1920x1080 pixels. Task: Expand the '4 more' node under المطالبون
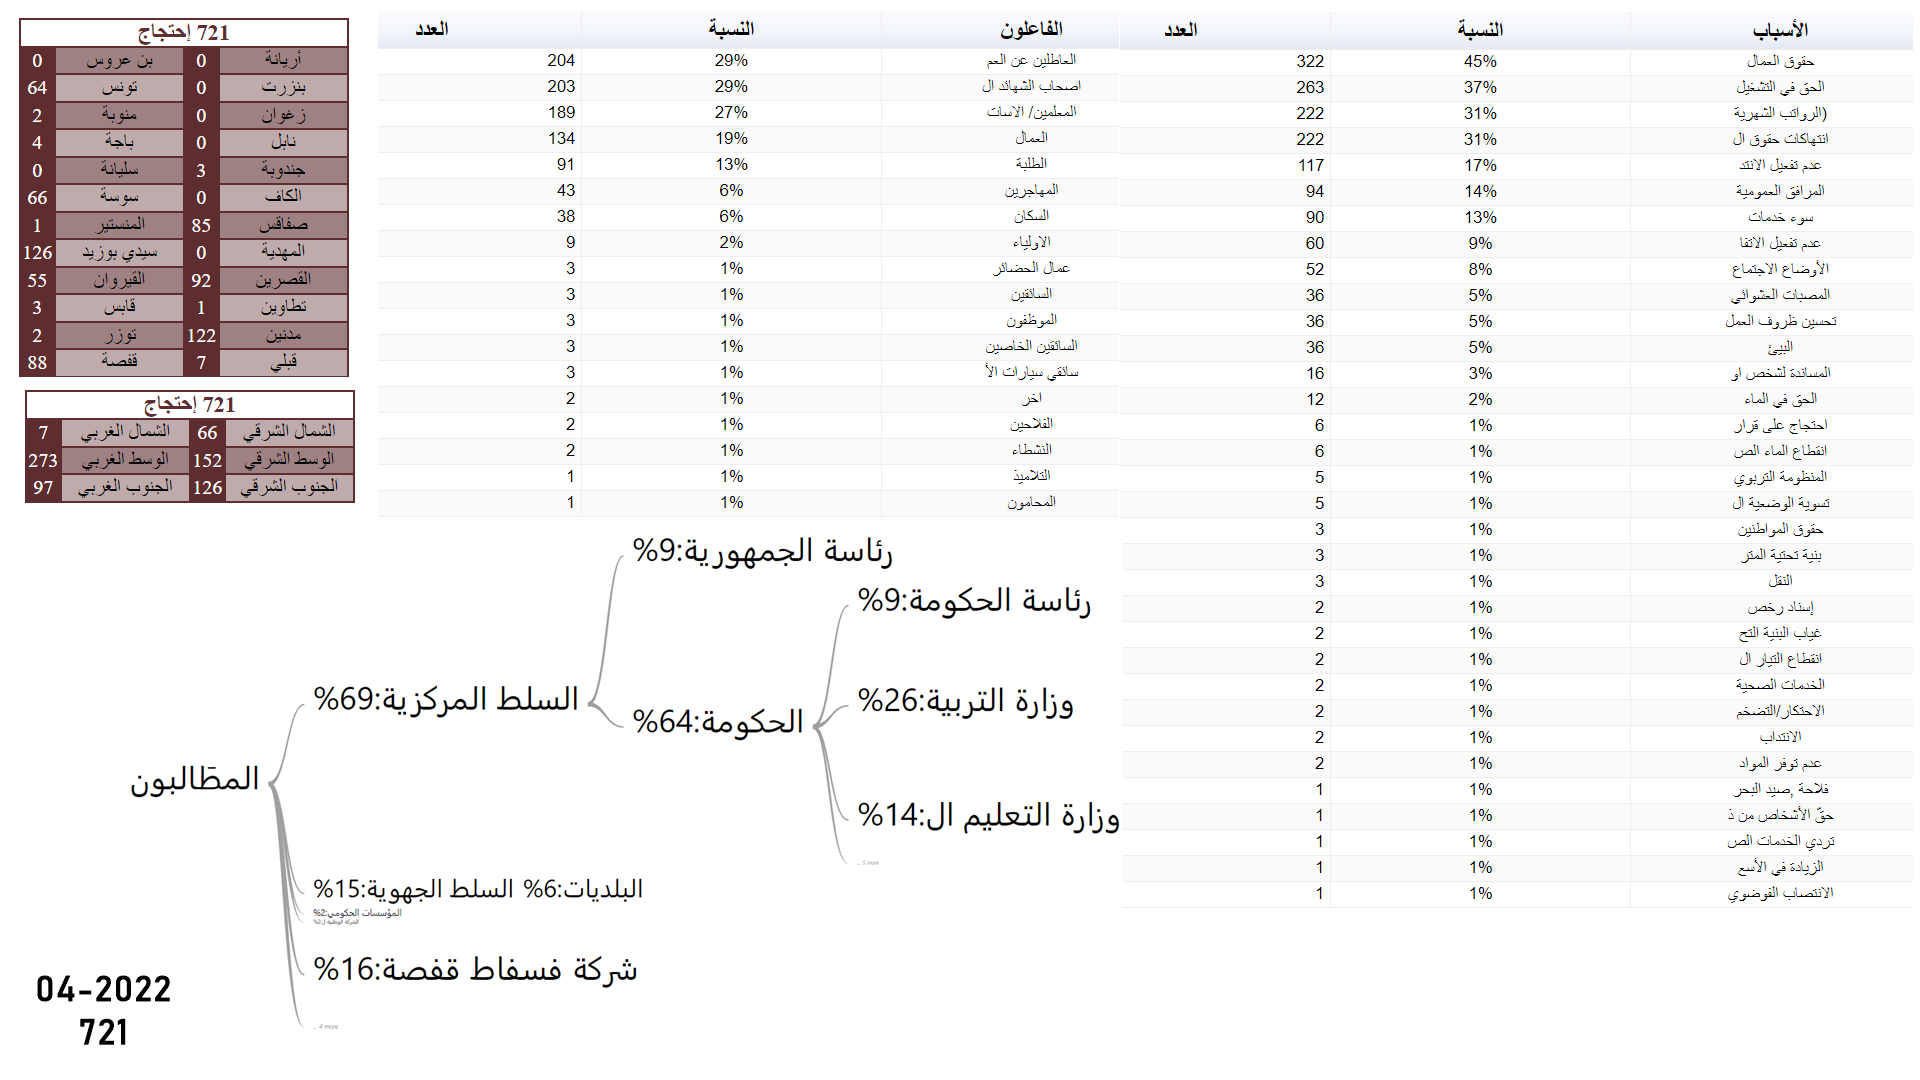click(328, 1026)
